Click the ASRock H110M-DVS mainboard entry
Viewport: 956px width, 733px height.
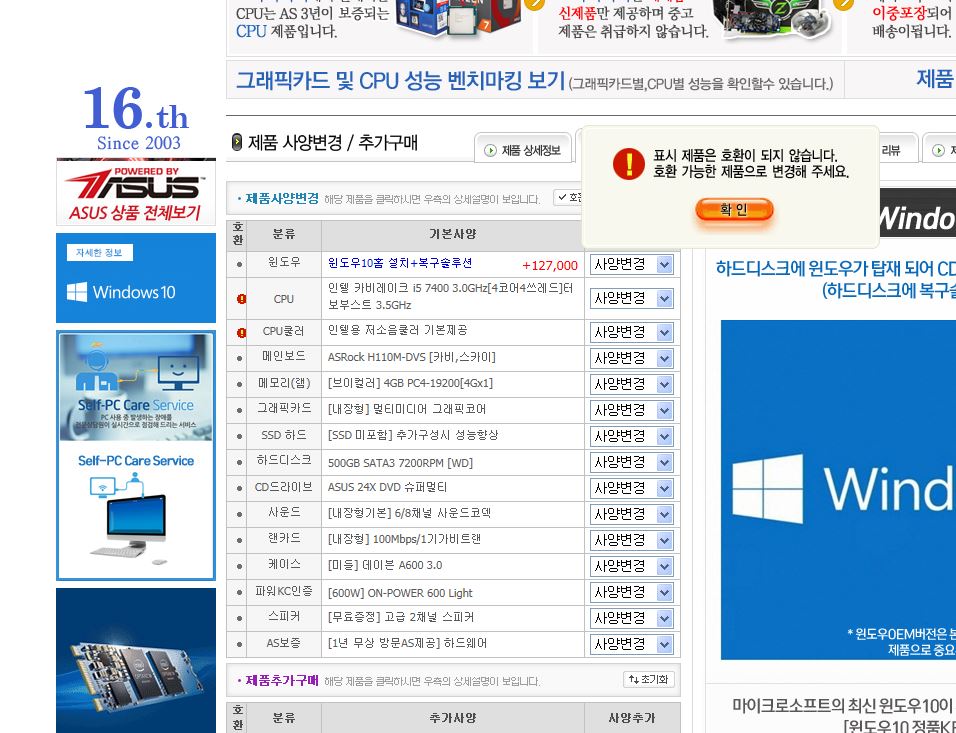(x=412, y=357)
